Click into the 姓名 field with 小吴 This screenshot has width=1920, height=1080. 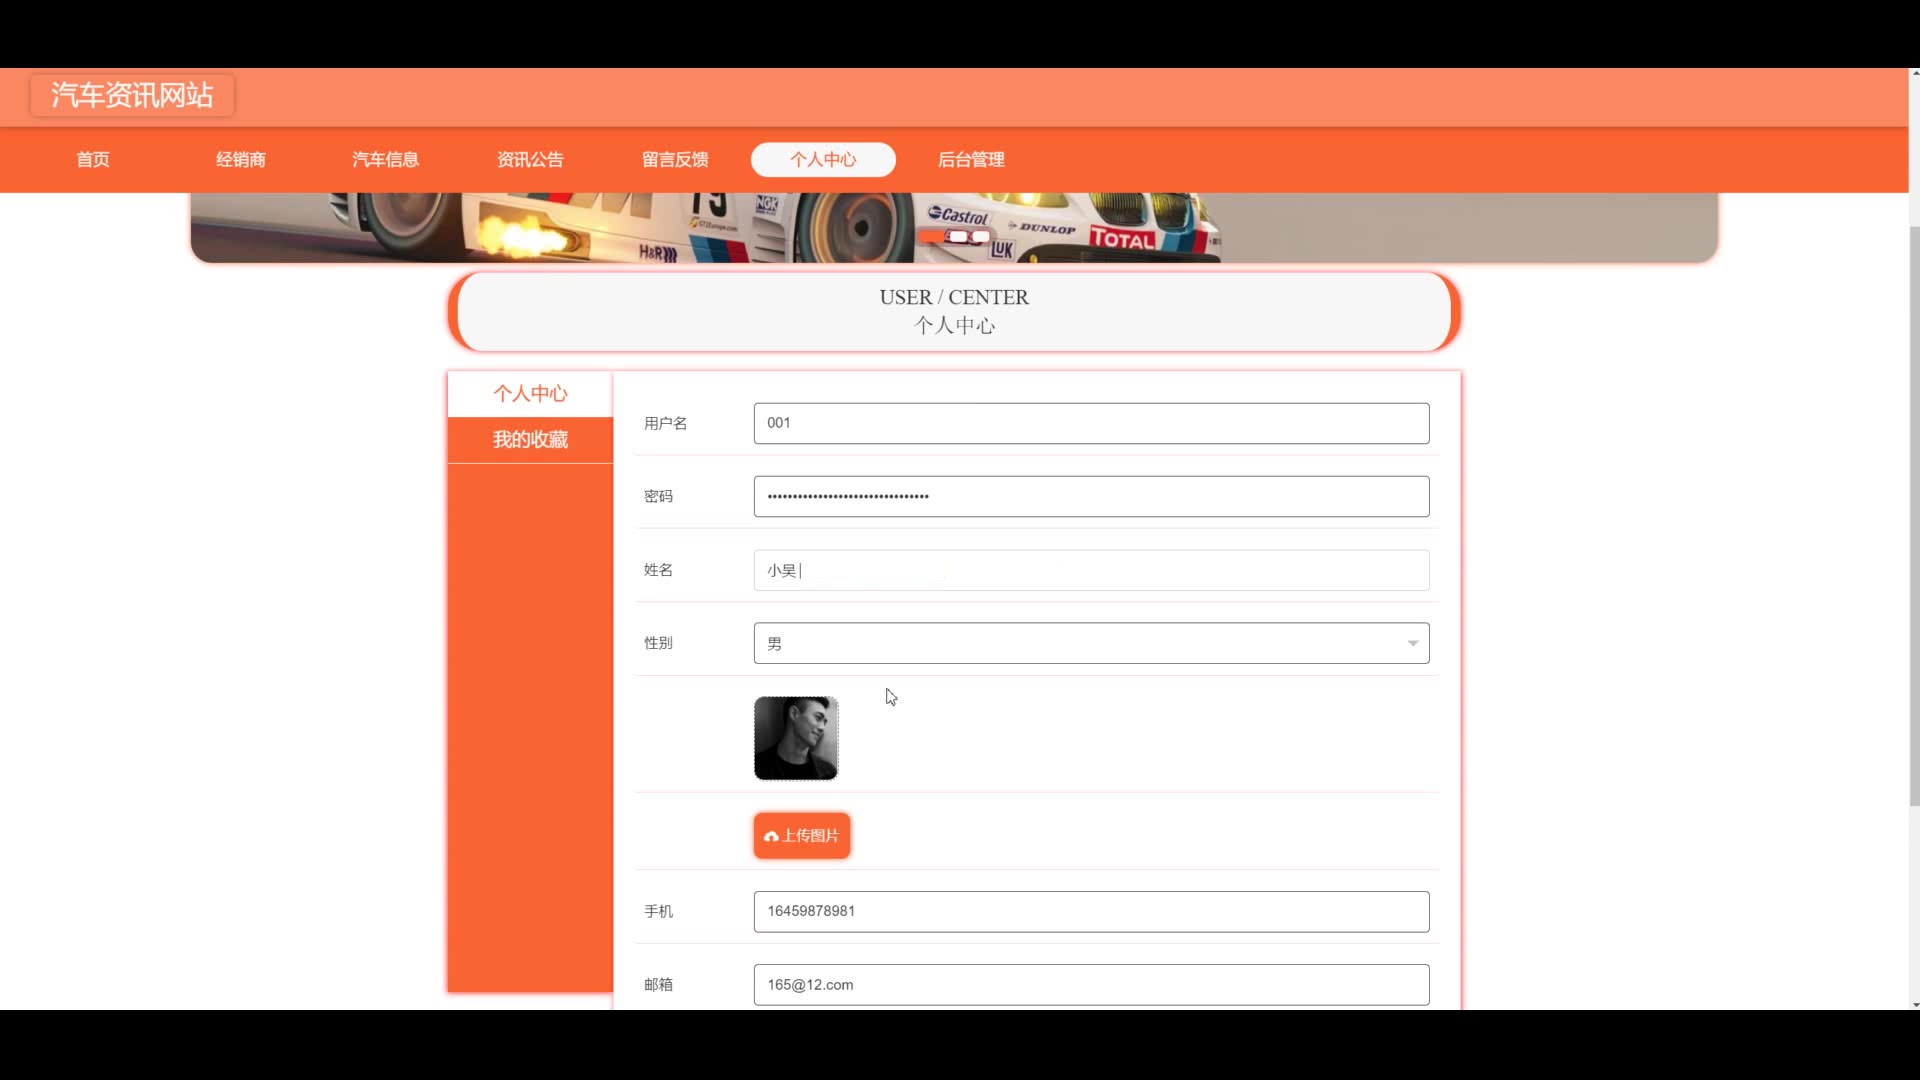tap(1091, 570)
